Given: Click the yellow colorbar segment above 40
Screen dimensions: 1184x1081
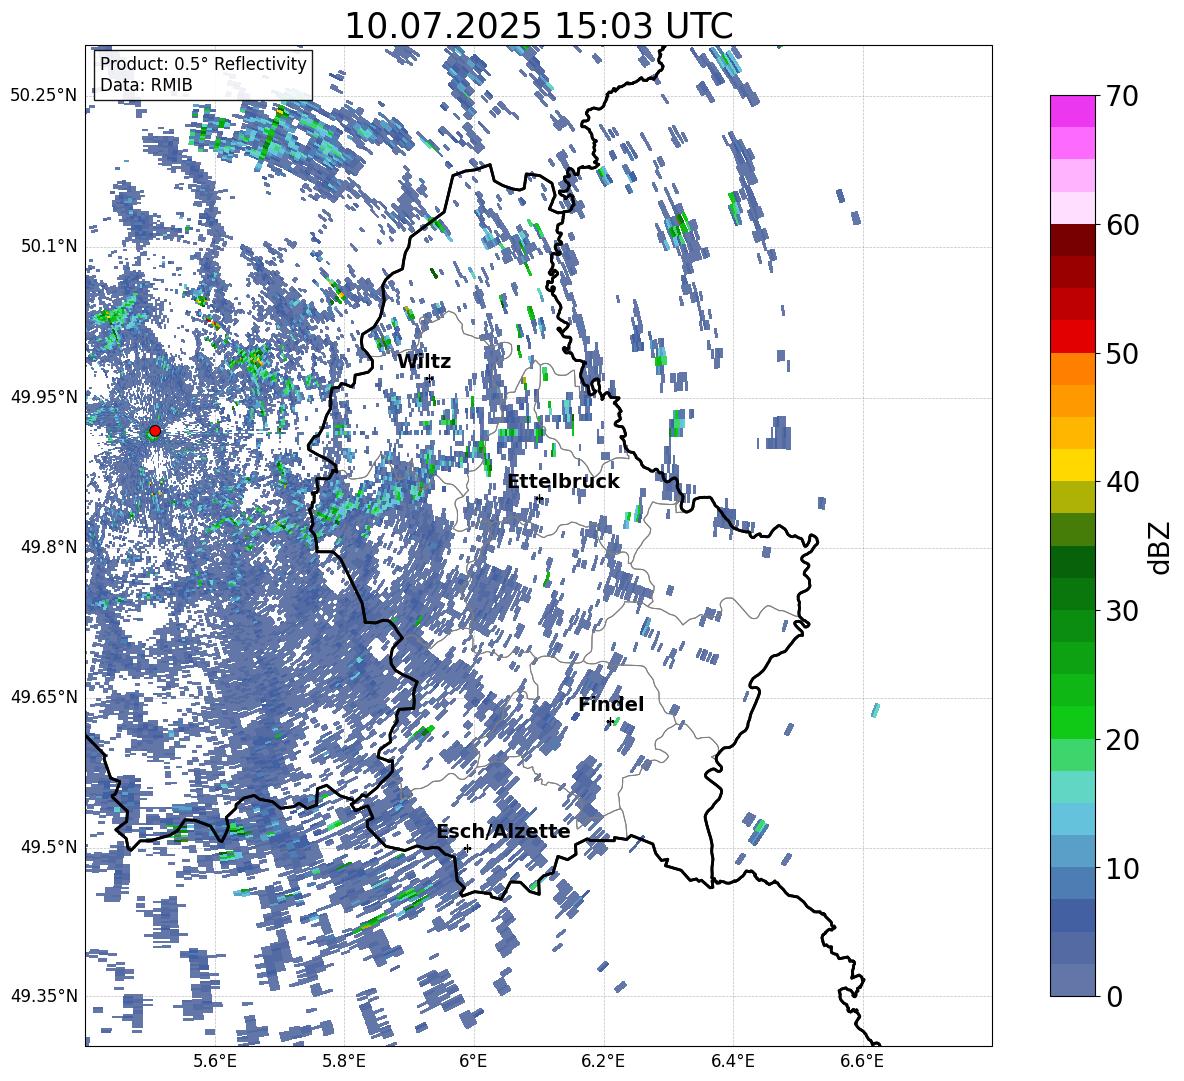Looking at the screenshot, I should pos(1072,465).
